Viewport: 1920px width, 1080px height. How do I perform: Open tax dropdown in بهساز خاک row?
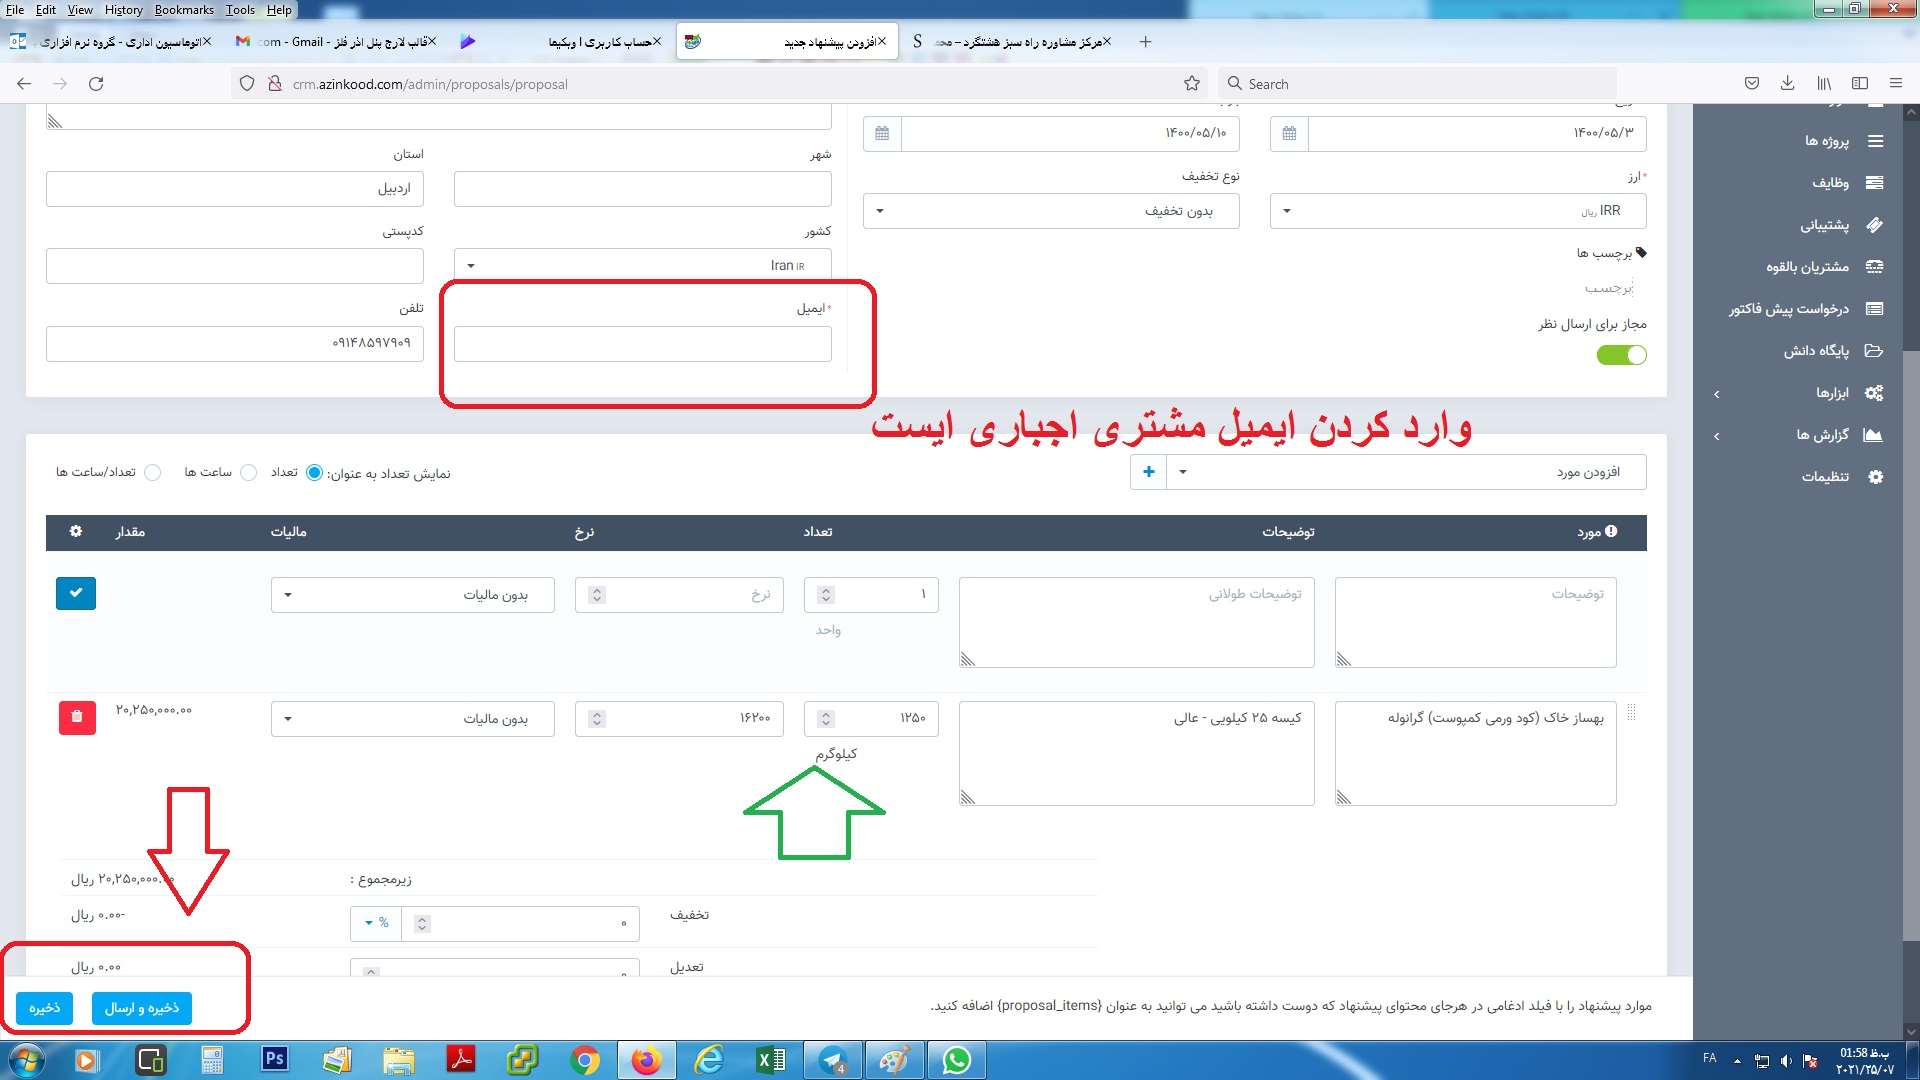[413, 719]
